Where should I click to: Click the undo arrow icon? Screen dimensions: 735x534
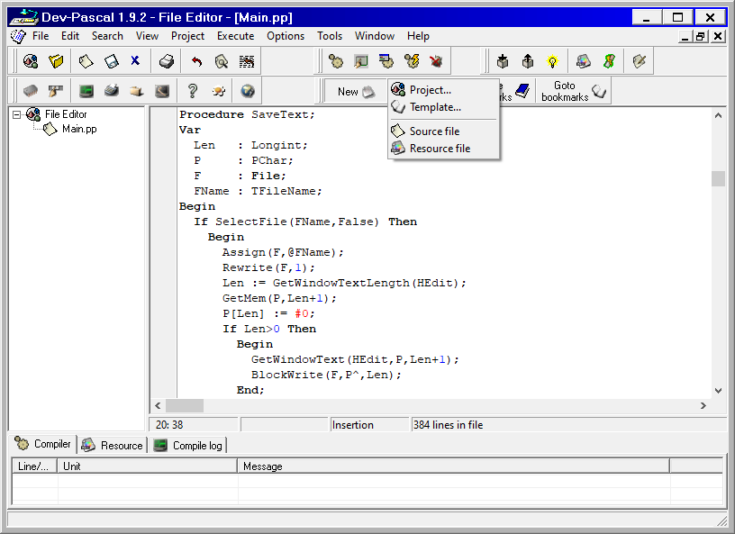tap(197, 62)
